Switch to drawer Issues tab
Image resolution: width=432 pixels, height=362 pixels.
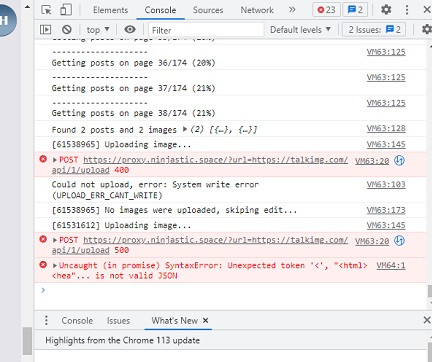point(118,321)
